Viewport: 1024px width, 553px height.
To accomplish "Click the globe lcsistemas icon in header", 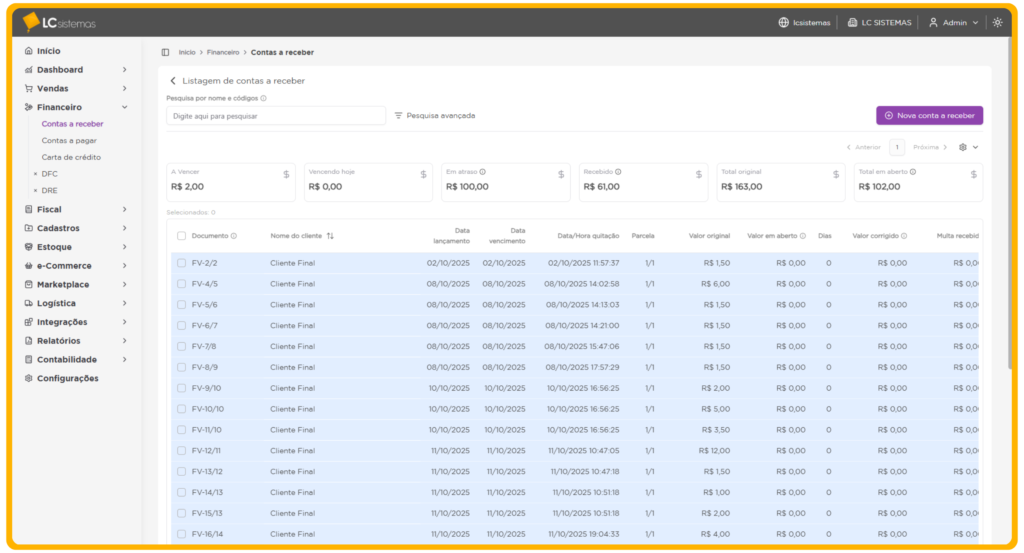I will pyautogui.click(x=784, y=22).
